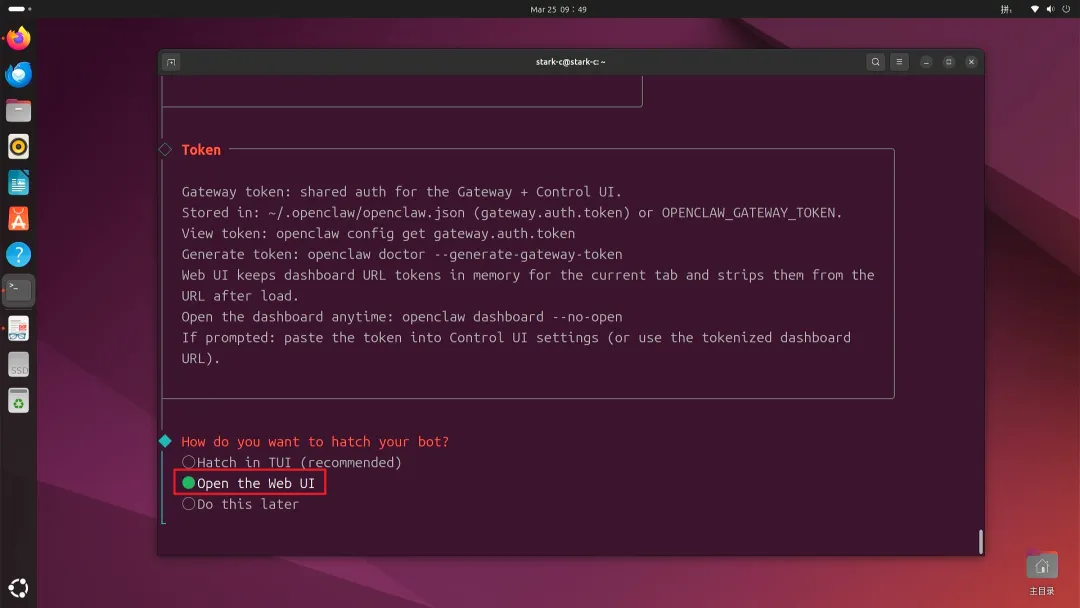The height and width of the screenshot is (608, 1080).
Task: Open the Home folder desktop icon
Action: click(1041, 572)
